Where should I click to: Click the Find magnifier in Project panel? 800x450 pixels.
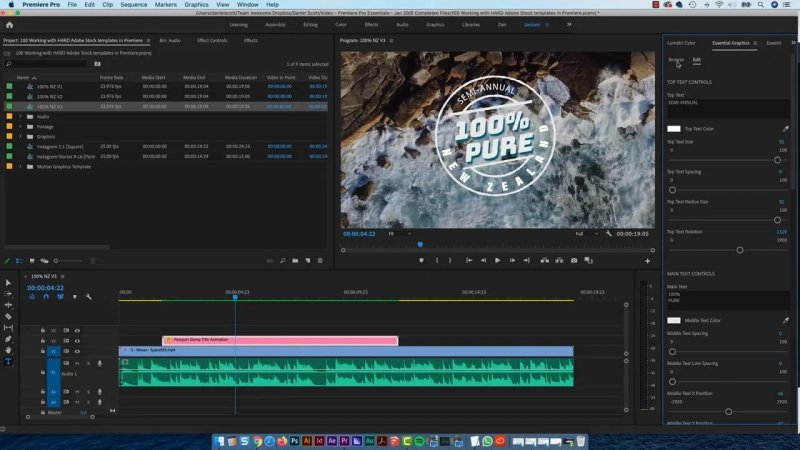[x=282, y=261]
